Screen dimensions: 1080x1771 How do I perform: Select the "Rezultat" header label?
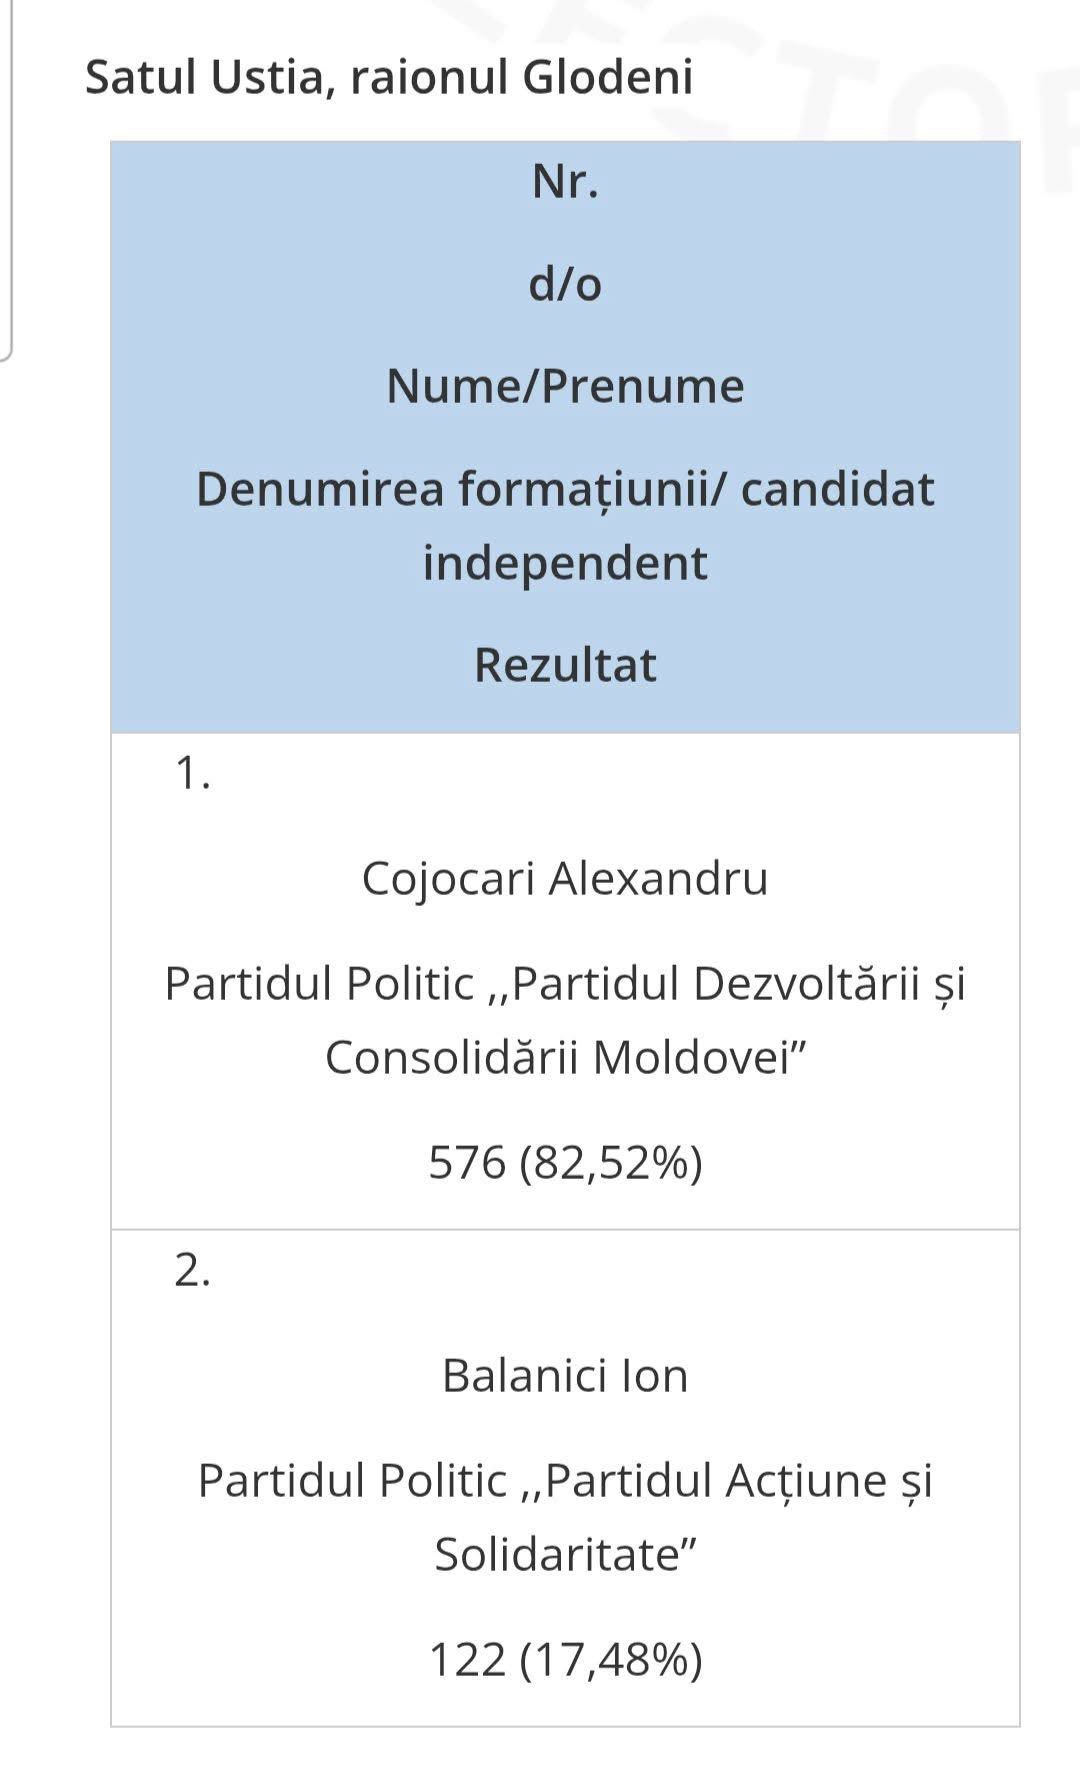565,665
